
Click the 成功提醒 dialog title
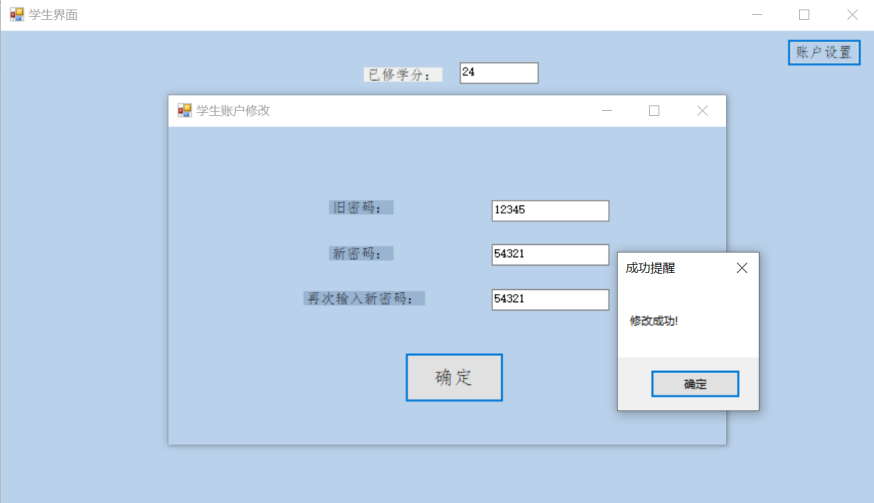pos(650,268)
